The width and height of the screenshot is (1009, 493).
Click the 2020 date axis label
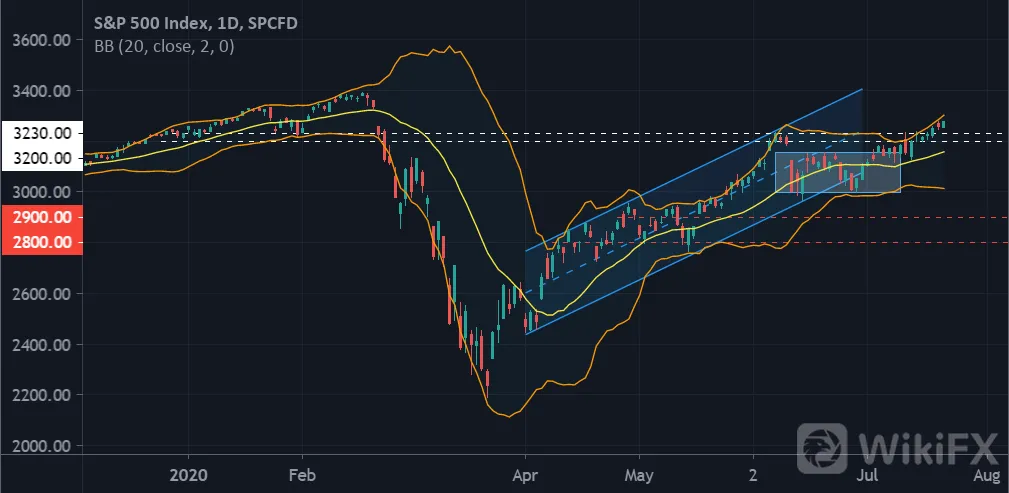click(189, 476)
